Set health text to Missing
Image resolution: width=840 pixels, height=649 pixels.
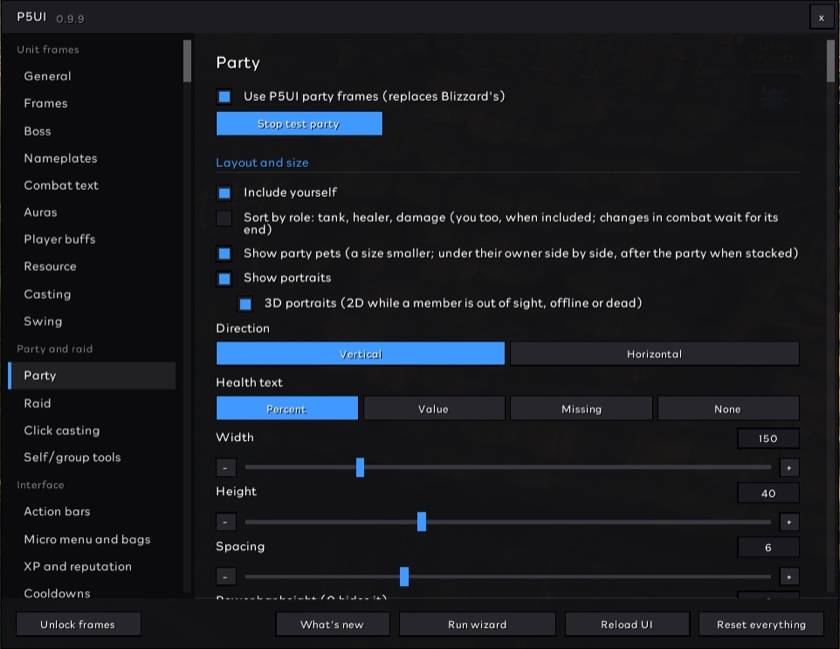pos(581,409)
